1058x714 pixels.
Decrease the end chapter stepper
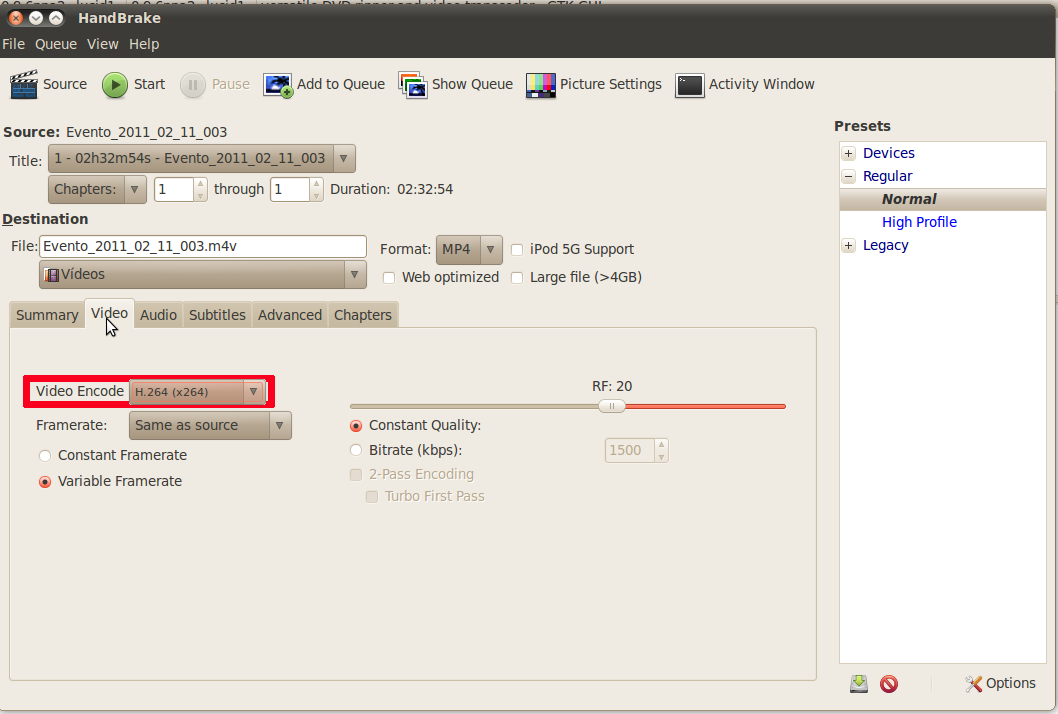click(x=316, y=196)
